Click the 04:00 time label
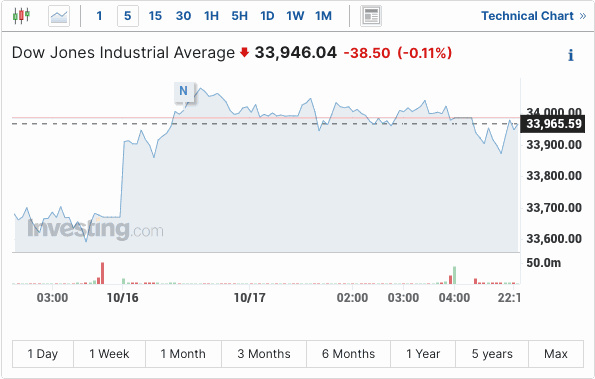The image size is (595, 379). tap(454, 298)
